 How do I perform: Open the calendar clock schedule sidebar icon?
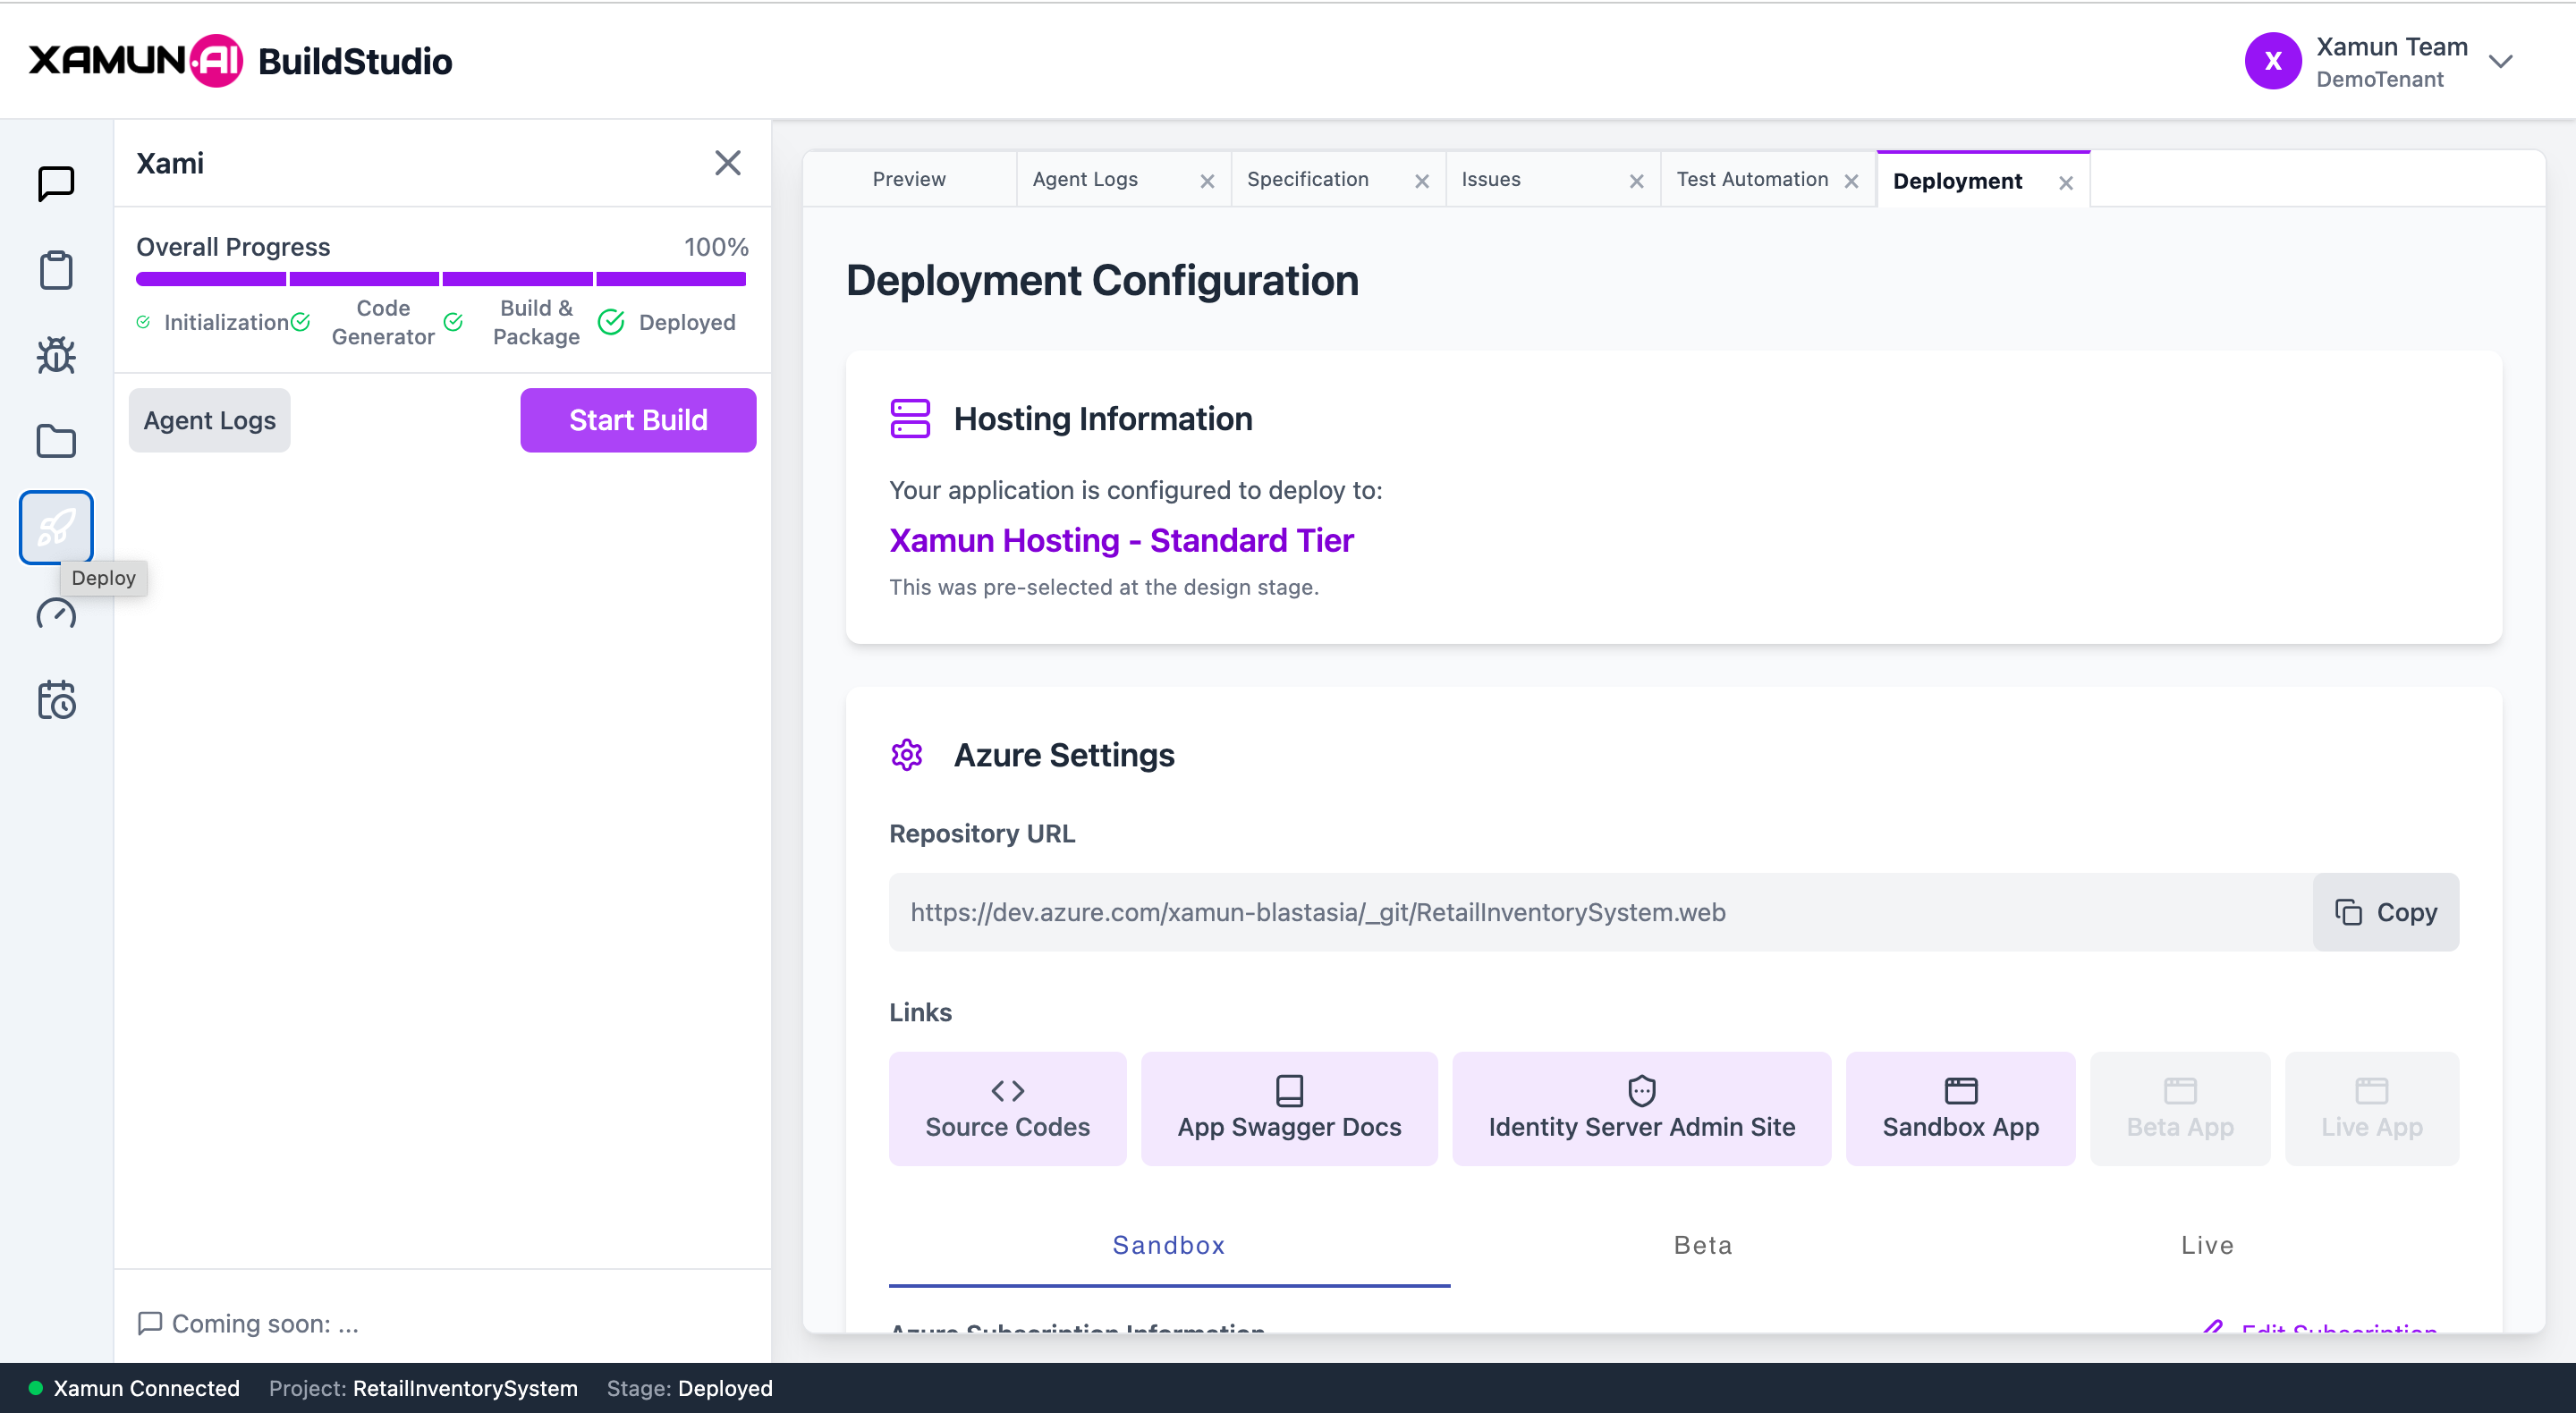56,700
